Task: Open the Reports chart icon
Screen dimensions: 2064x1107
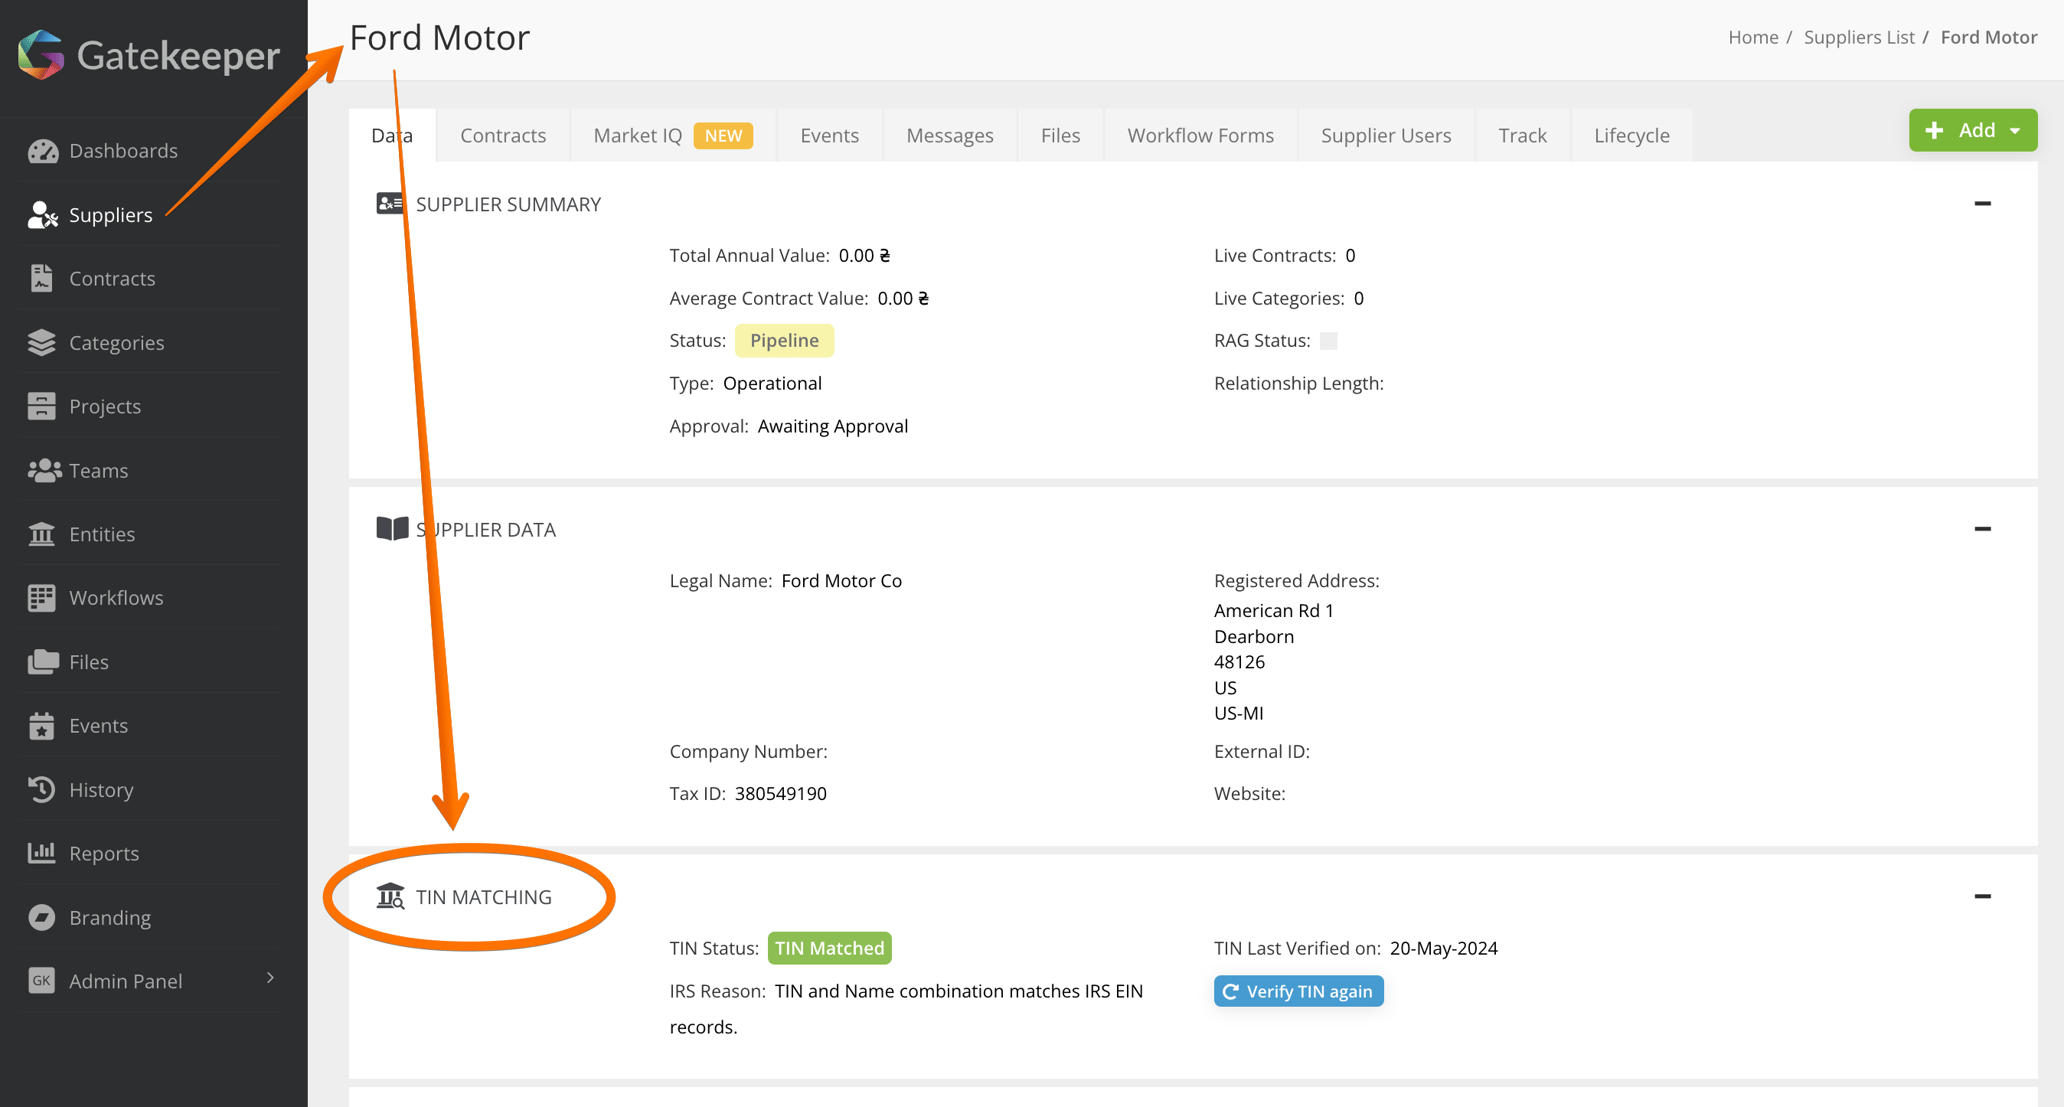Action: pyautogui.click(x=42, y=853)
